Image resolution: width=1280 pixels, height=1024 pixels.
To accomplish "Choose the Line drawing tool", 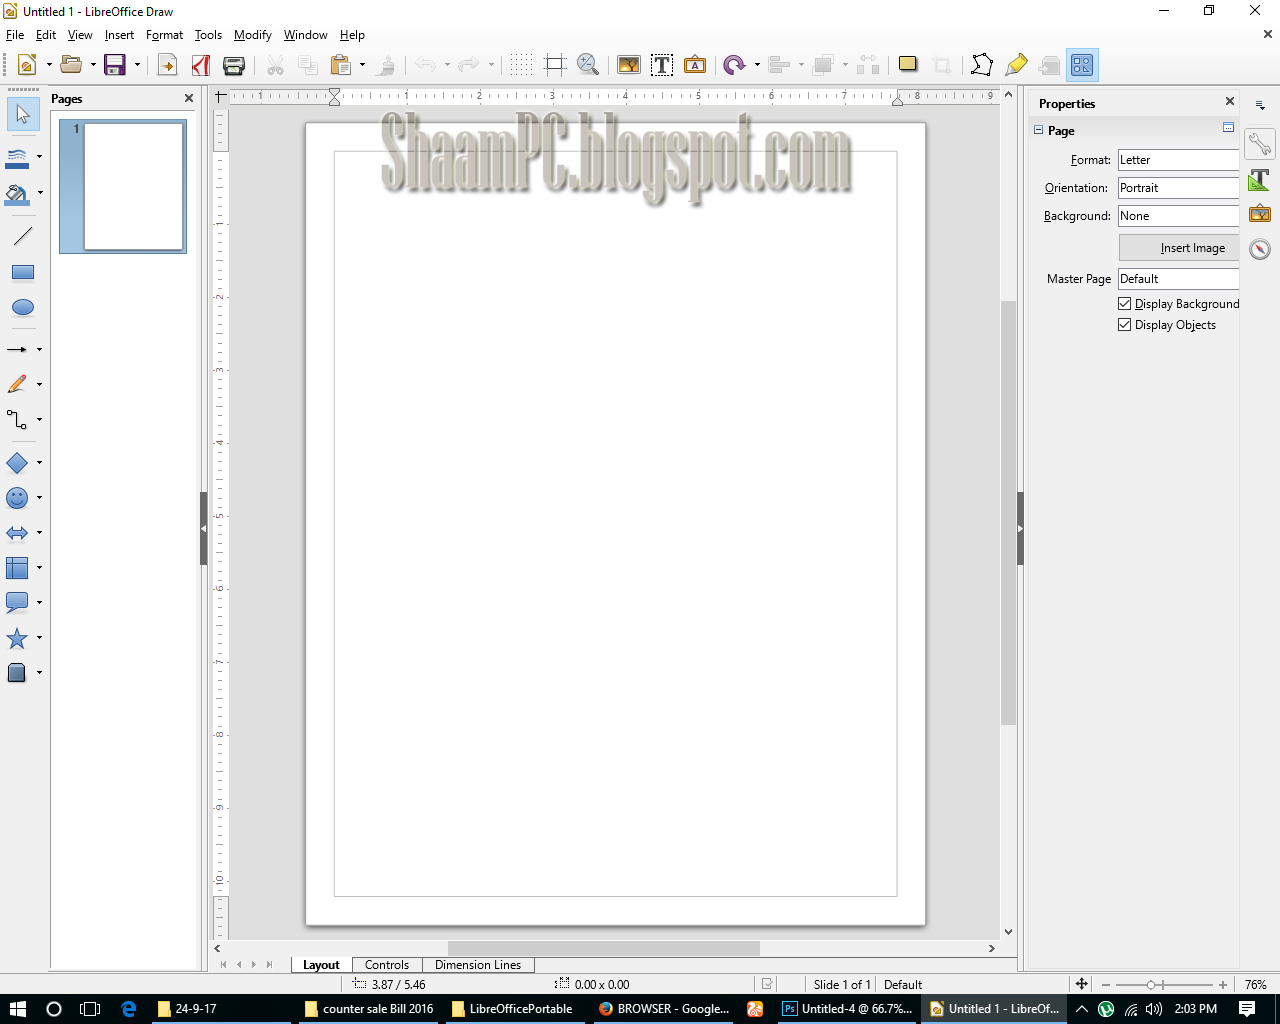I will (x=23, y=237).
